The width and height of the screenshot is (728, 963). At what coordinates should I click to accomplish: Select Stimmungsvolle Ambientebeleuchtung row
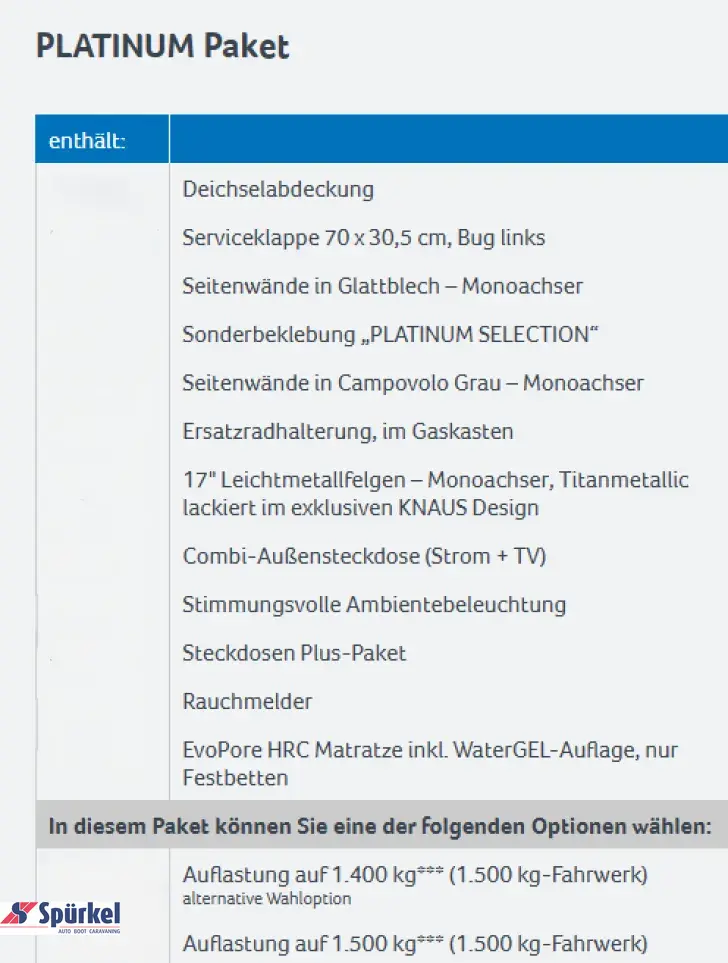coord(374,605)
